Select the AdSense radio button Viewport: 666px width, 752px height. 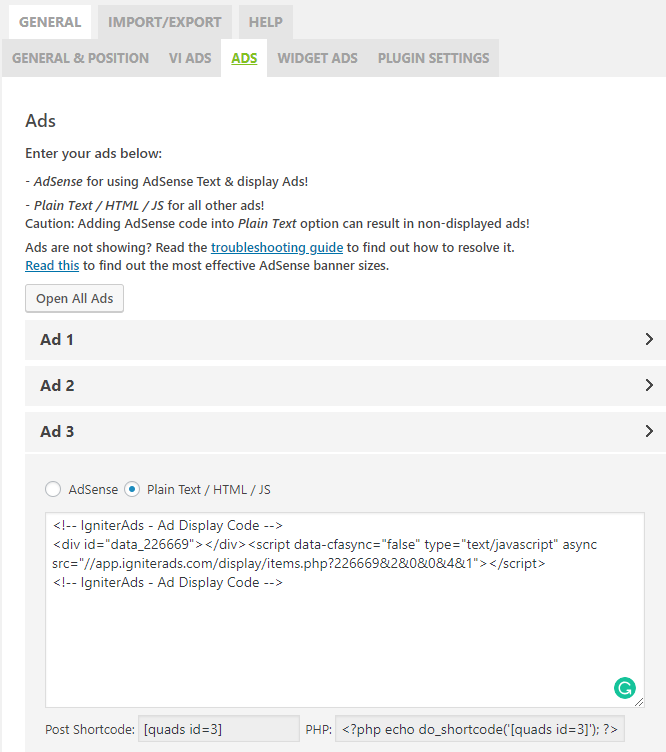(x=53, y=489)
